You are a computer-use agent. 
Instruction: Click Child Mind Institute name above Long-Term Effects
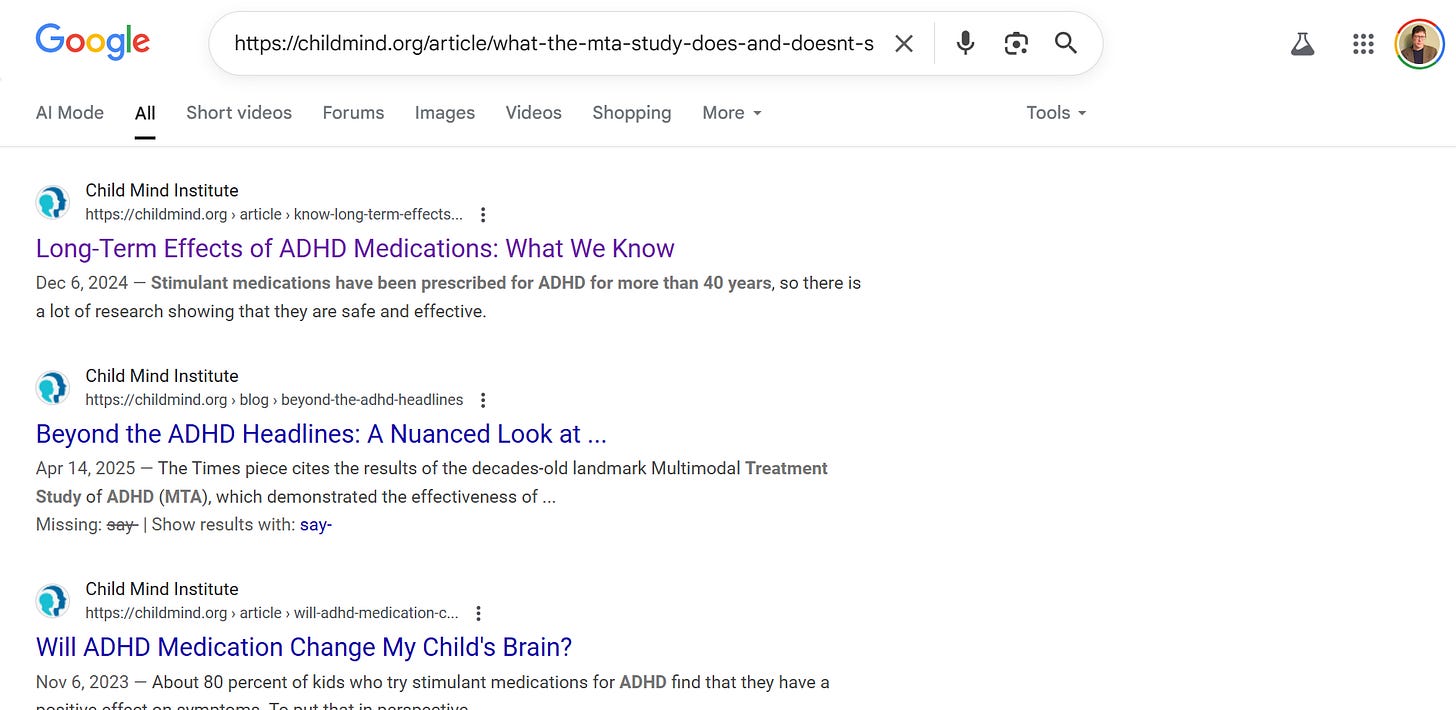click(x=162, y=190)
